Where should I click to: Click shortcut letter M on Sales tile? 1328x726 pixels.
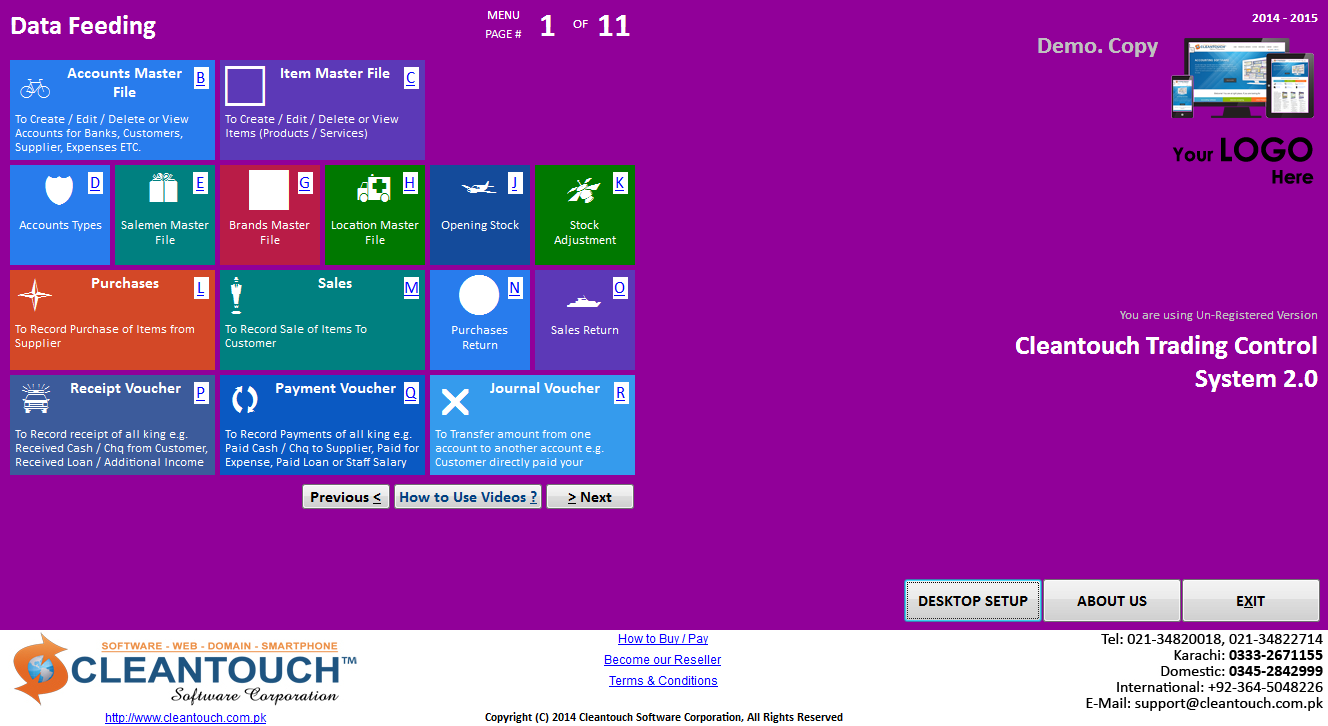411,288
